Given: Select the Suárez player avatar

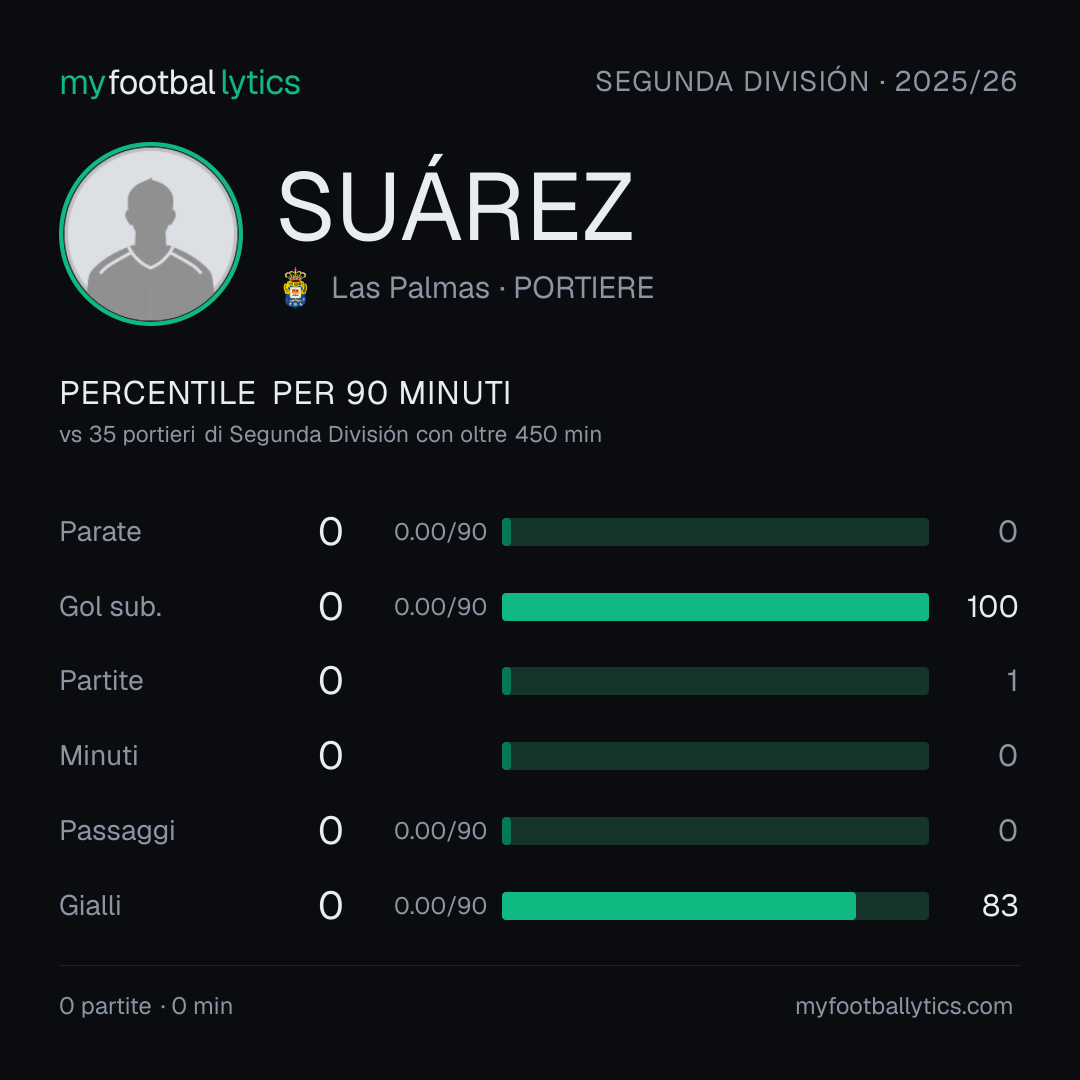Looking at the screenshot, I should point(151,233).
